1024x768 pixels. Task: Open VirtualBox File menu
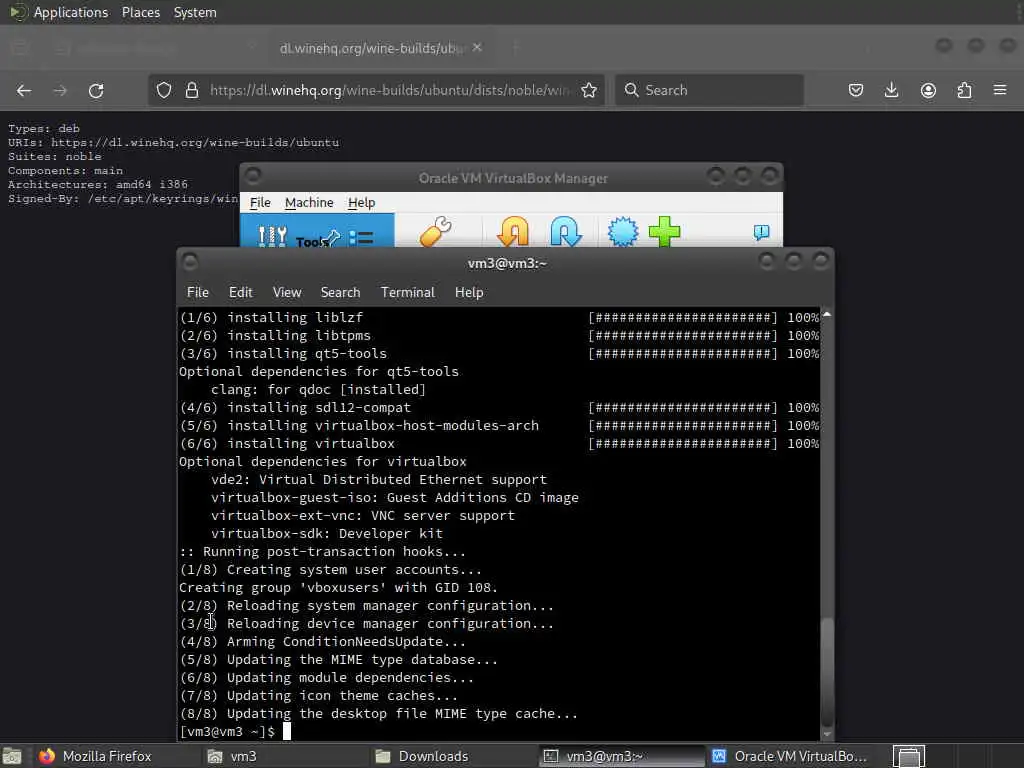(260, 202)
